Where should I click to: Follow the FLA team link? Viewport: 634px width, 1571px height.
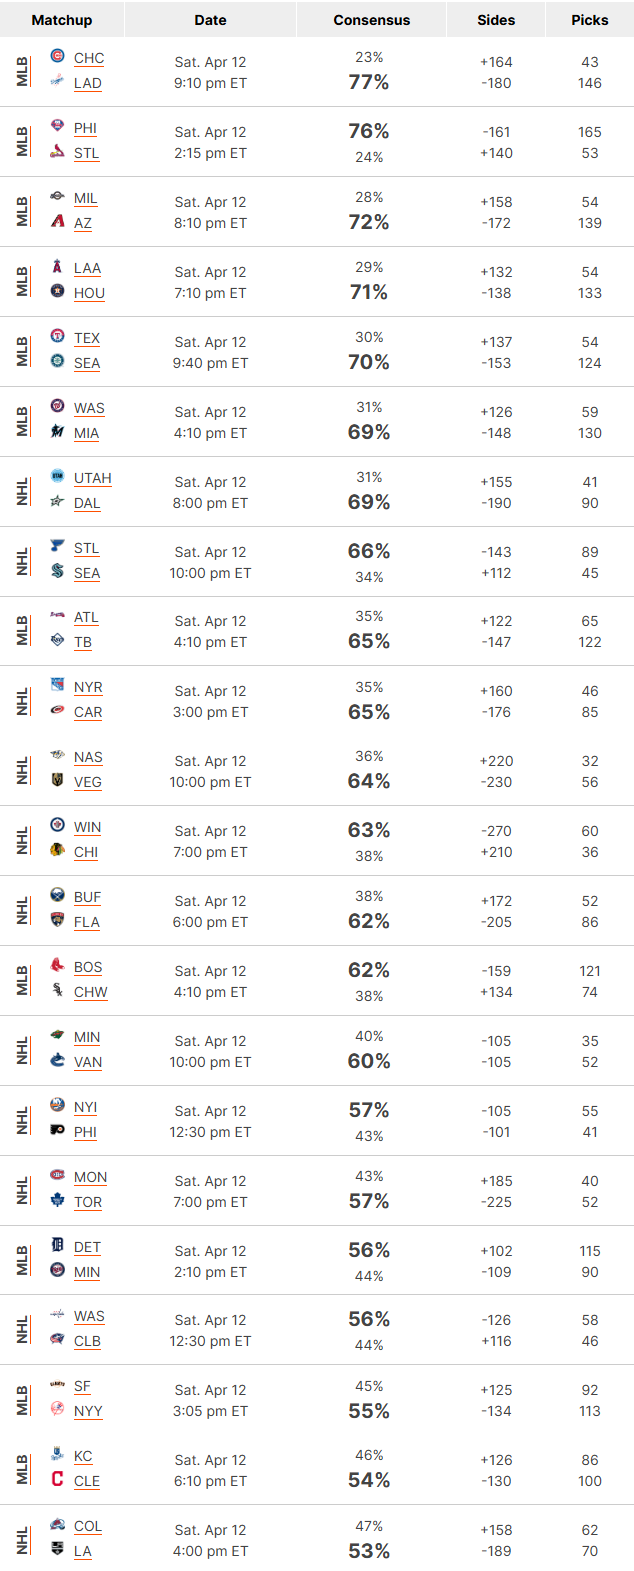point(87,922)
